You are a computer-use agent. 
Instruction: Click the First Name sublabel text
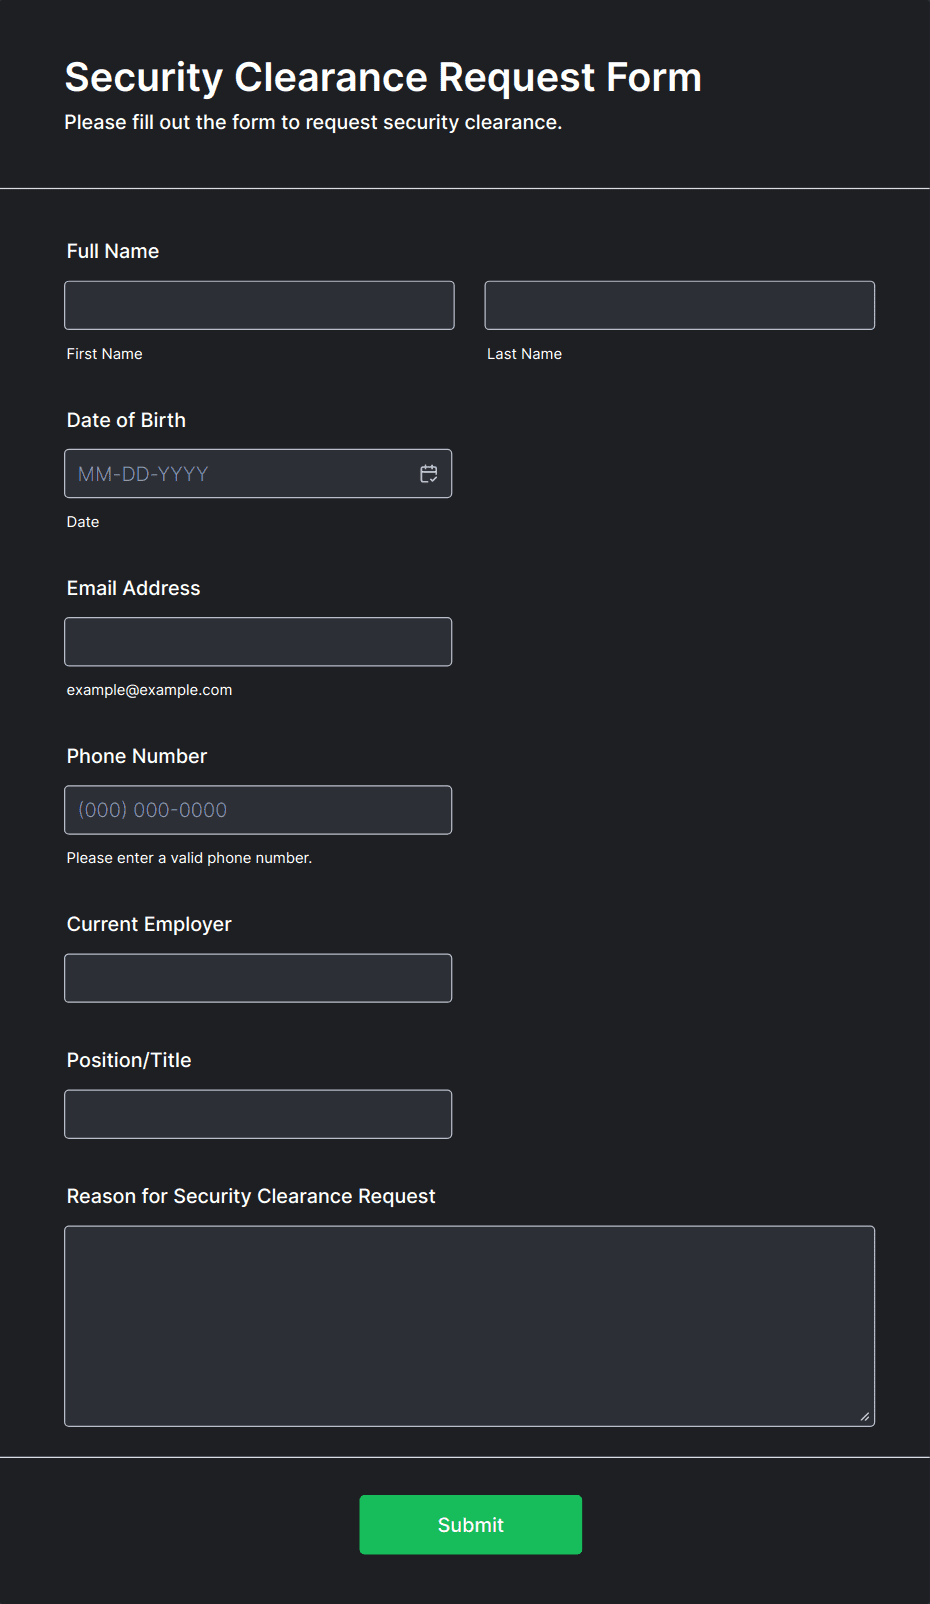pos(105,354)
